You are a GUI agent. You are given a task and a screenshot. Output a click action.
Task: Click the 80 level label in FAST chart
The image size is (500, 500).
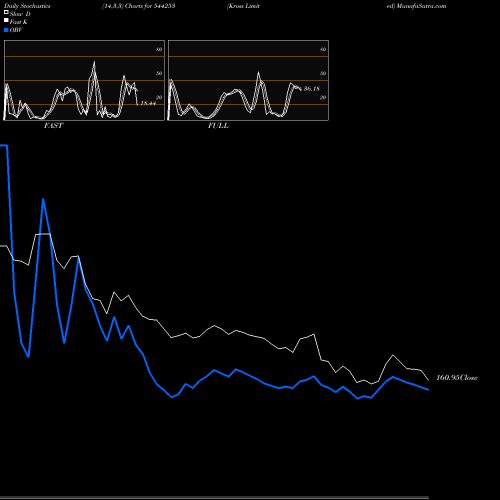(x=159, y=49)
